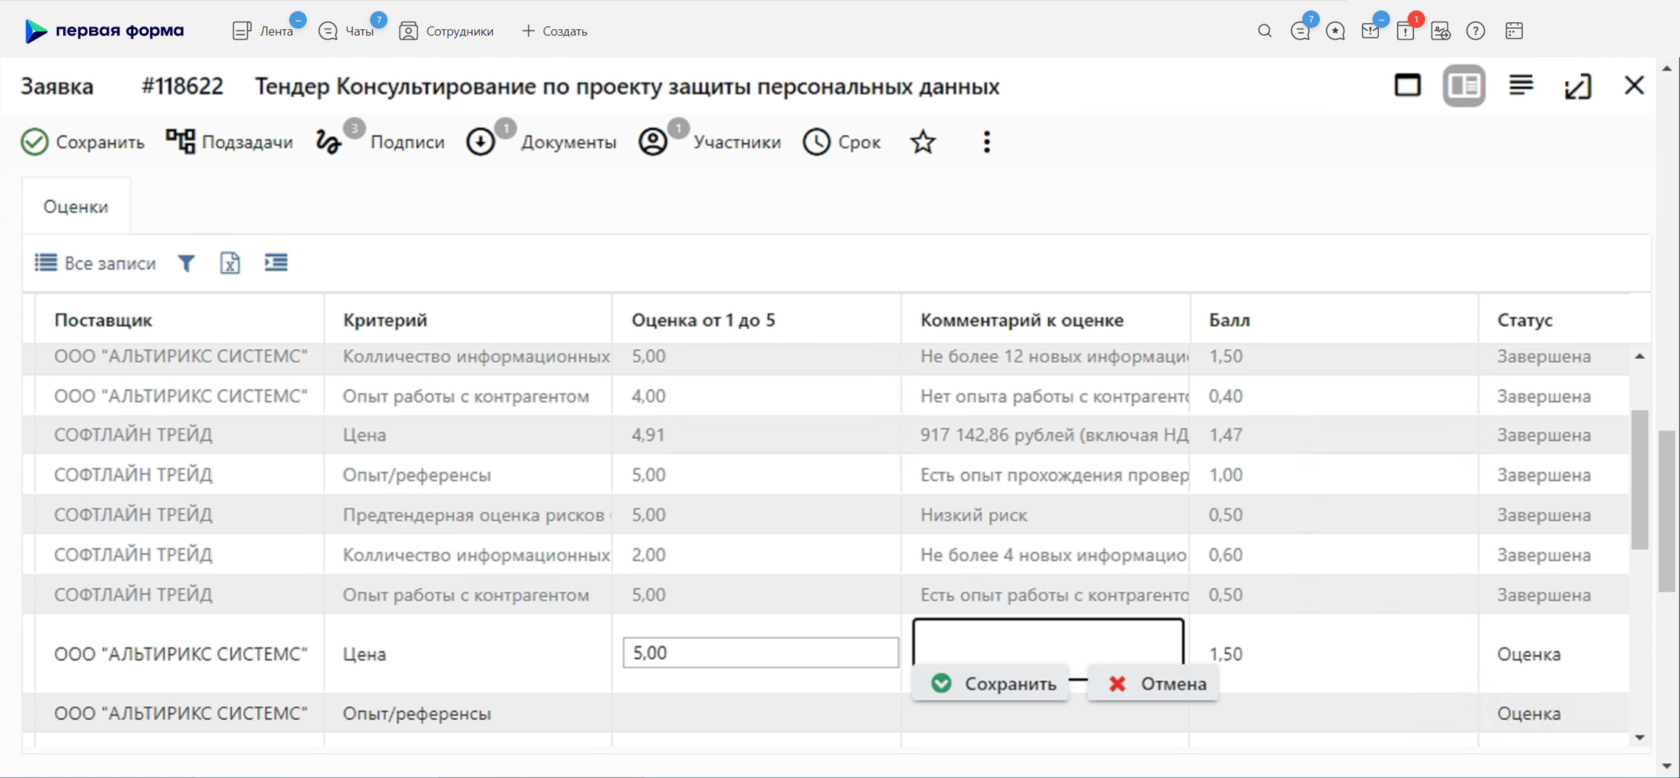Image resolution: width=1680 pixels, height=778 pixels.
Task: Open the calendar icon in the top bar
Action: click(1514, 31)
